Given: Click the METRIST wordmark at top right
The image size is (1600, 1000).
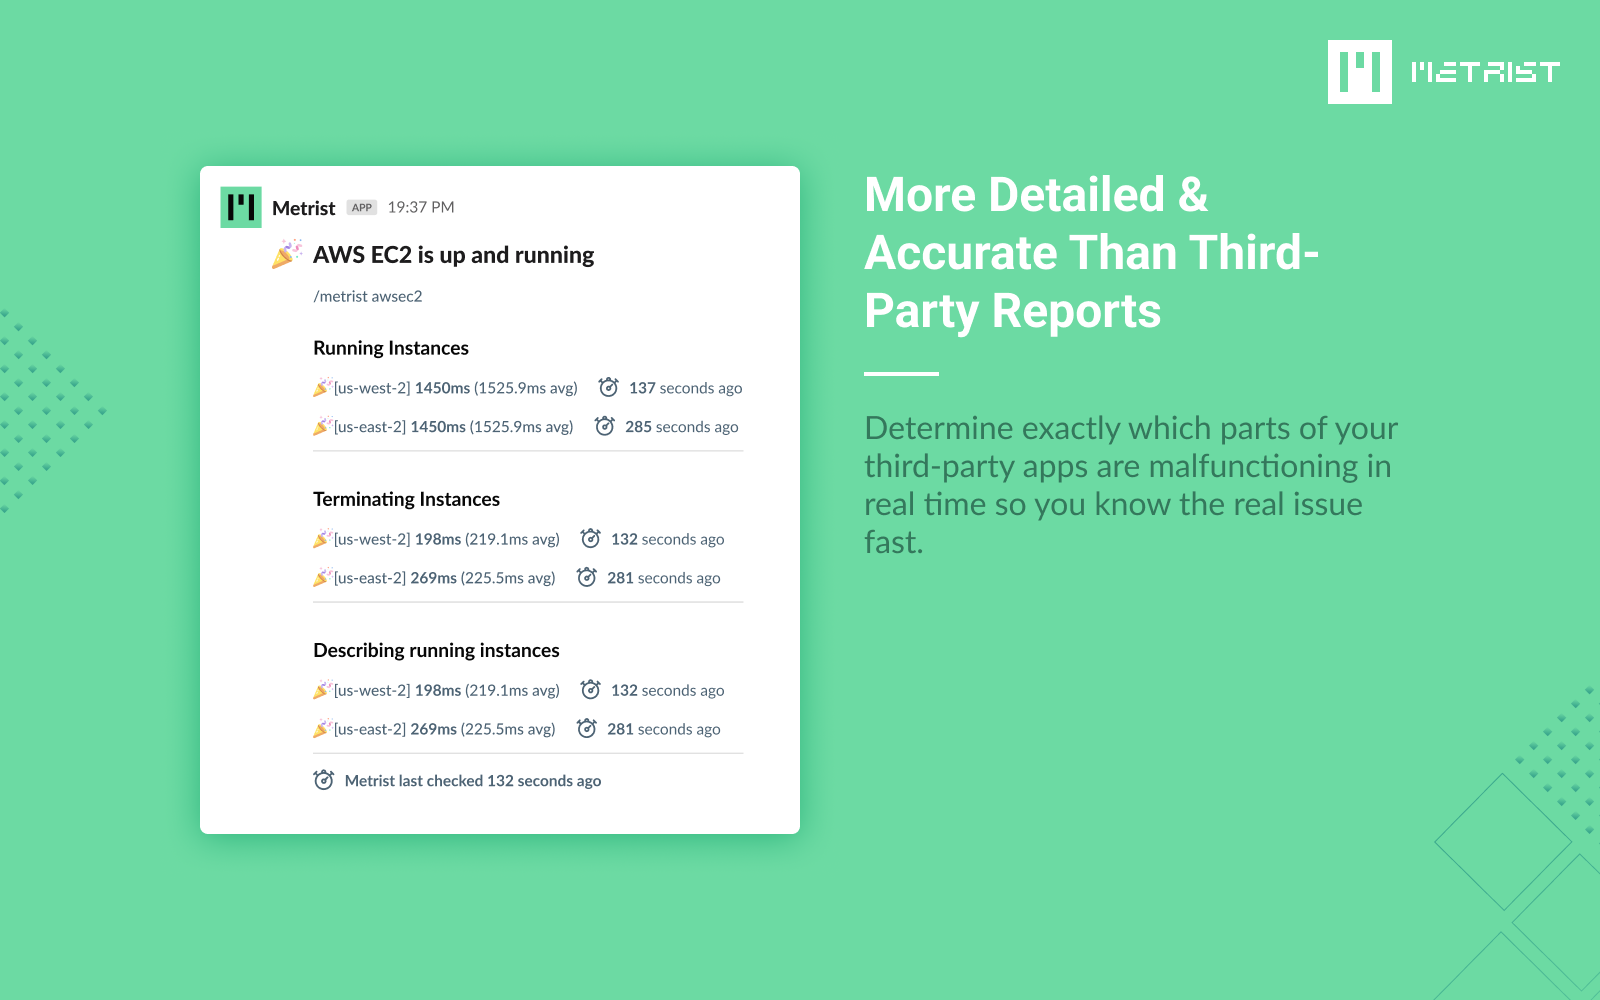Looking at the screenshot, I should pyautogui.click(x=1485, y=72).
